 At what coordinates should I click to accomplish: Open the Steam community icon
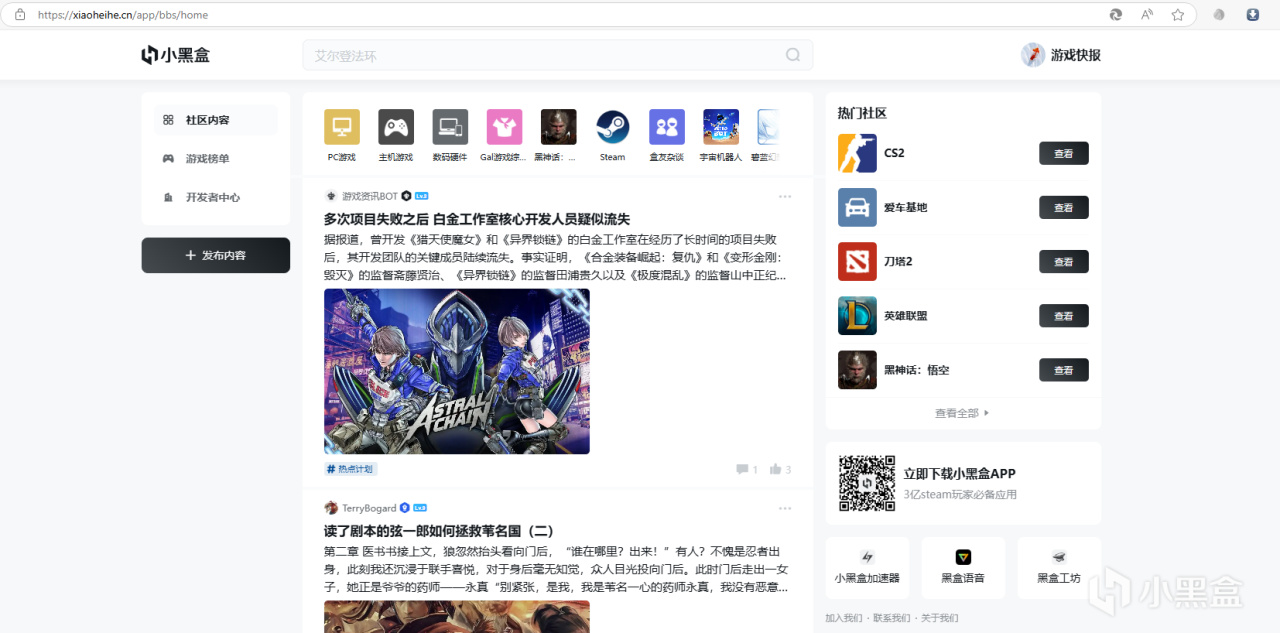612,127
